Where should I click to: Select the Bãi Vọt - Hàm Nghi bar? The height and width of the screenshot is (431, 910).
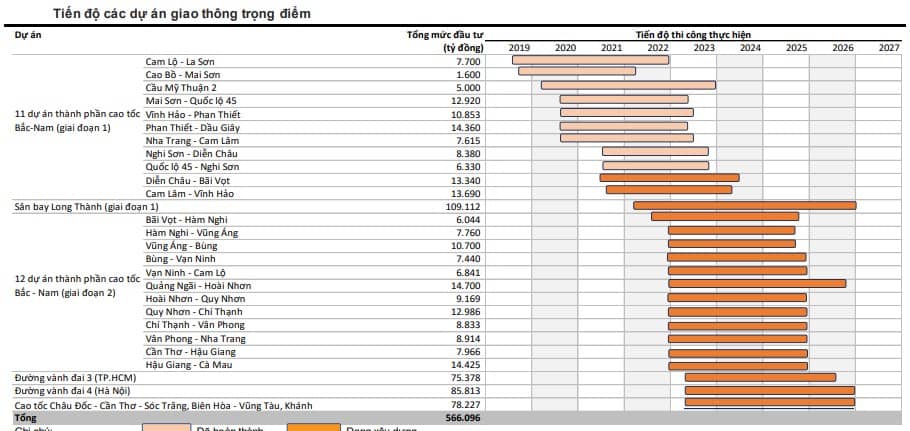point(725,216)
